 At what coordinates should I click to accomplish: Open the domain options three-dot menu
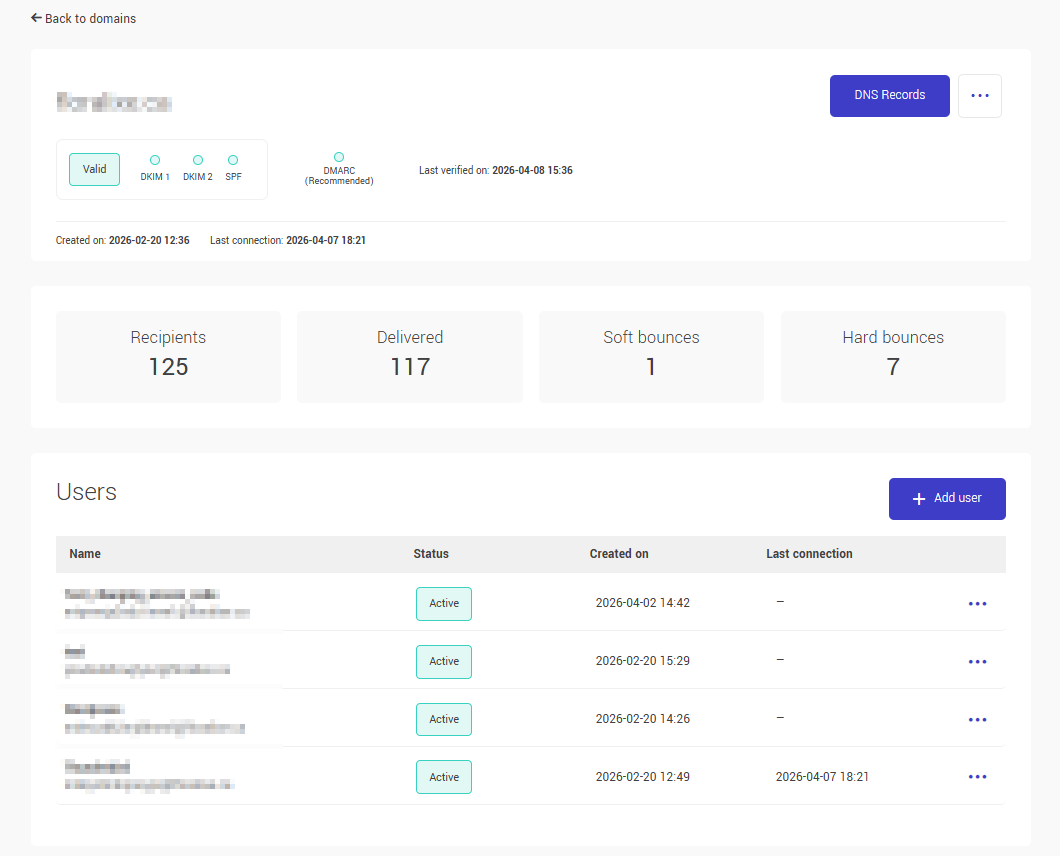coord(979,95)
